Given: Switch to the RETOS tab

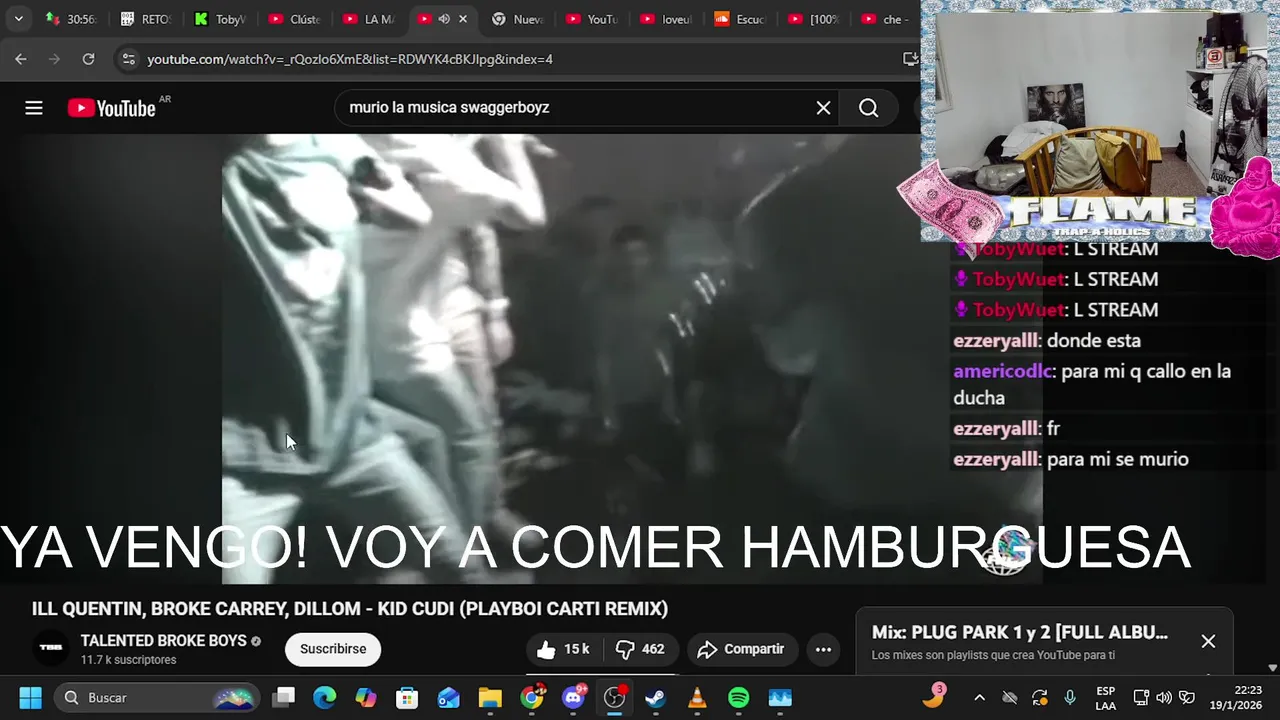Looking at the screenshot, I should [x=145, y=19].
